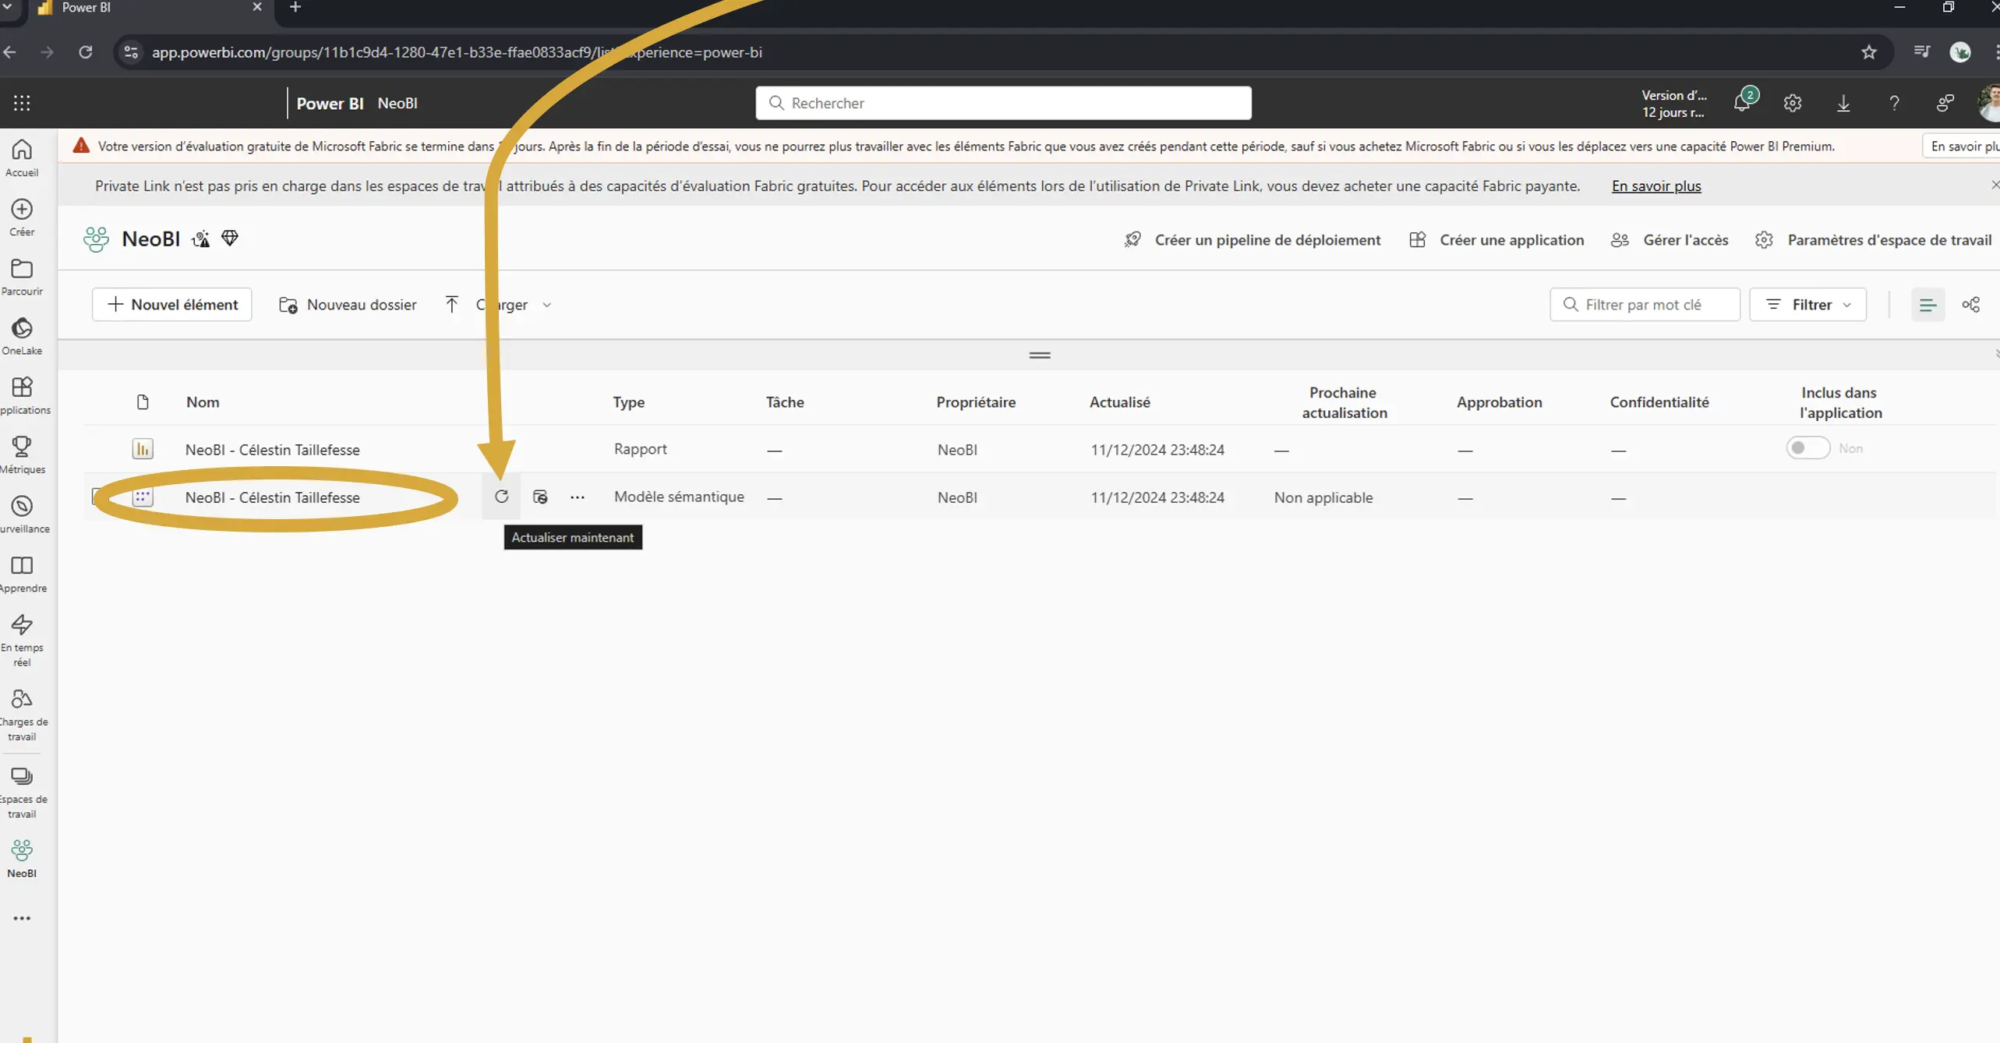The image size is (2000, 1043).
Task: Bookmark this page with star icon
Action: coord(1869,52)
